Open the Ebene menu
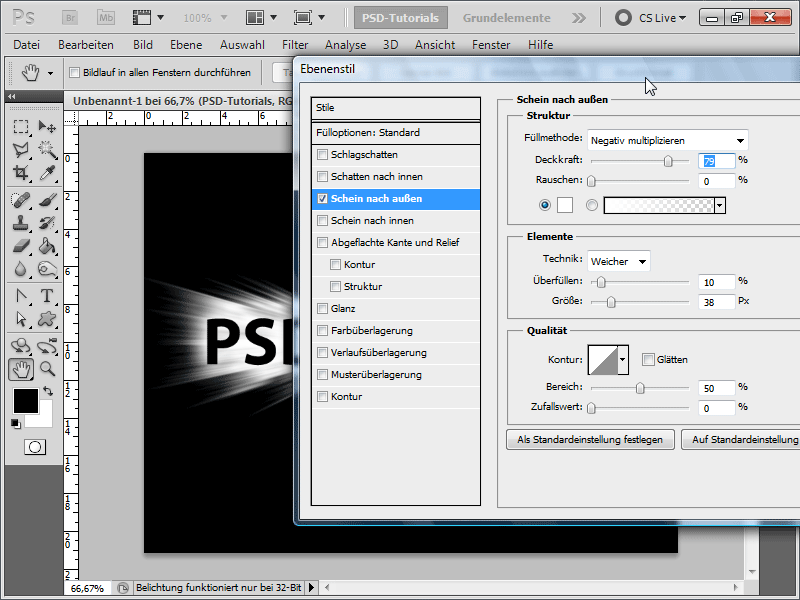 pos(186,45)
